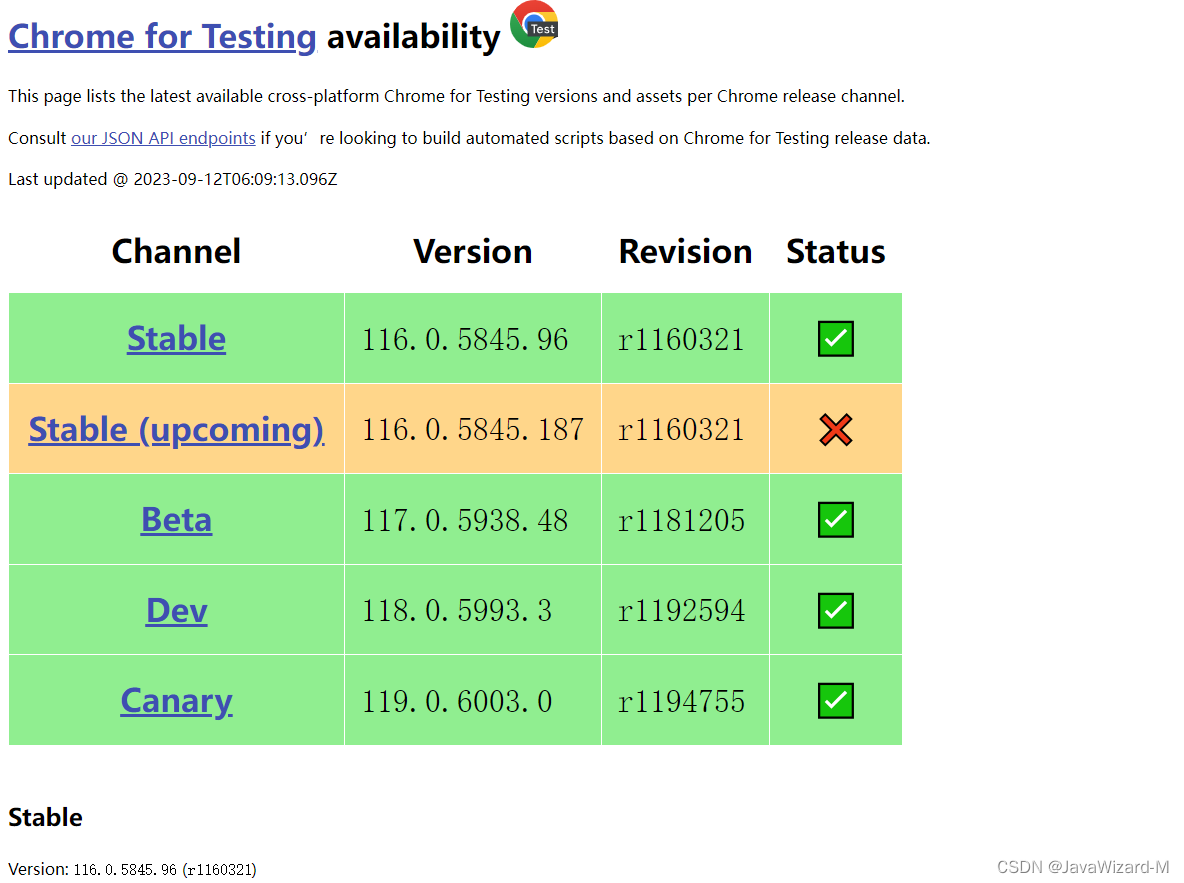The width and height of the screenshot is (1184, 883).
Task: Click the Version column header
Action: pos(473,252)
